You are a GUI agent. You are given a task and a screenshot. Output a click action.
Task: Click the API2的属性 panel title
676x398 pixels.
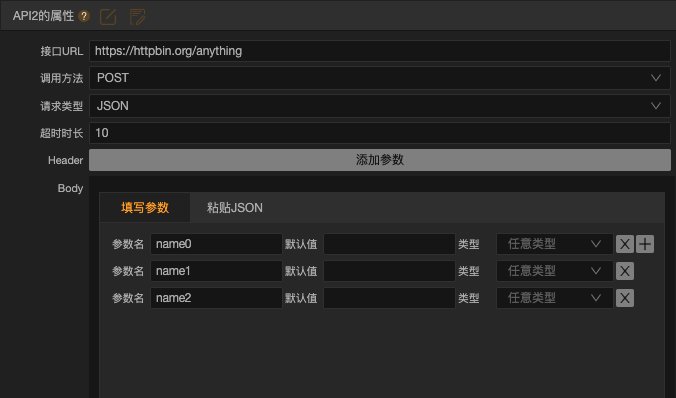click(43, 16)
